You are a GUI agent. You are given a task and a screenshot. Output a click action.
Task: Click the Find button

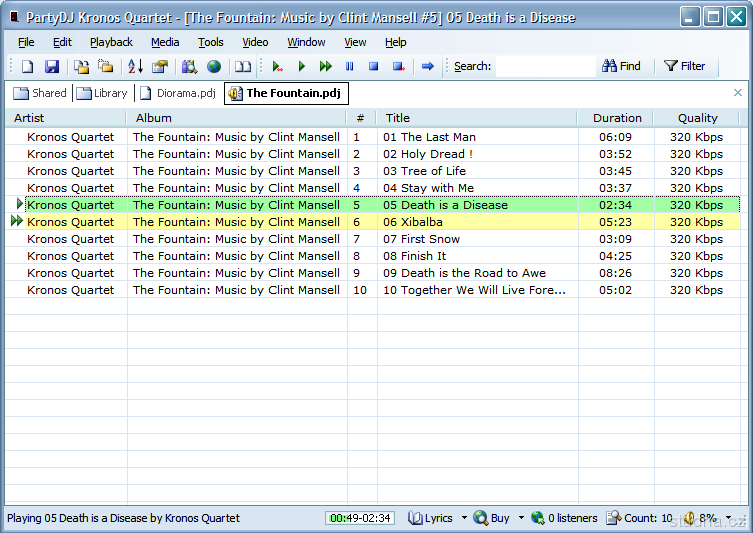[x=621, y=66]
